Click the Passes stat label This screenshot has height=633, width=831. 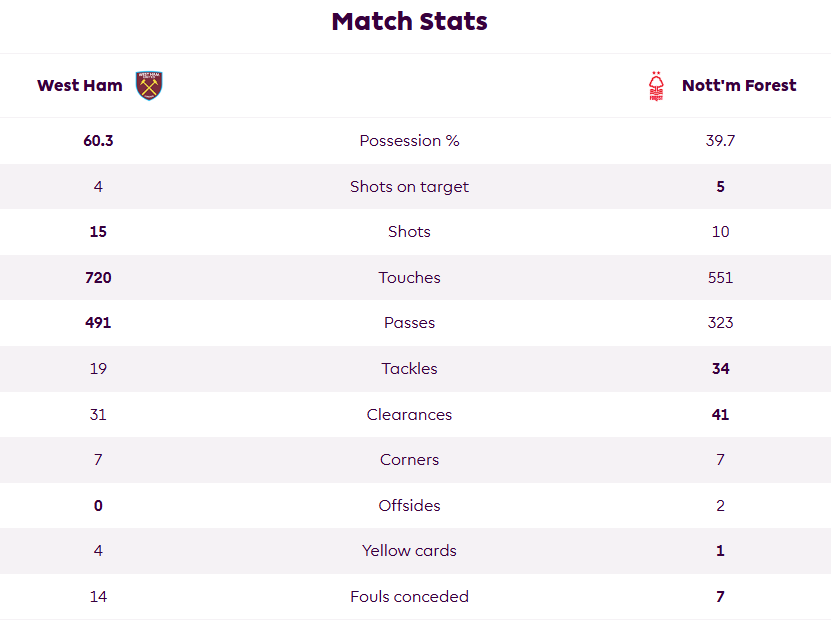pyautogui.click(x=409, y=323)
